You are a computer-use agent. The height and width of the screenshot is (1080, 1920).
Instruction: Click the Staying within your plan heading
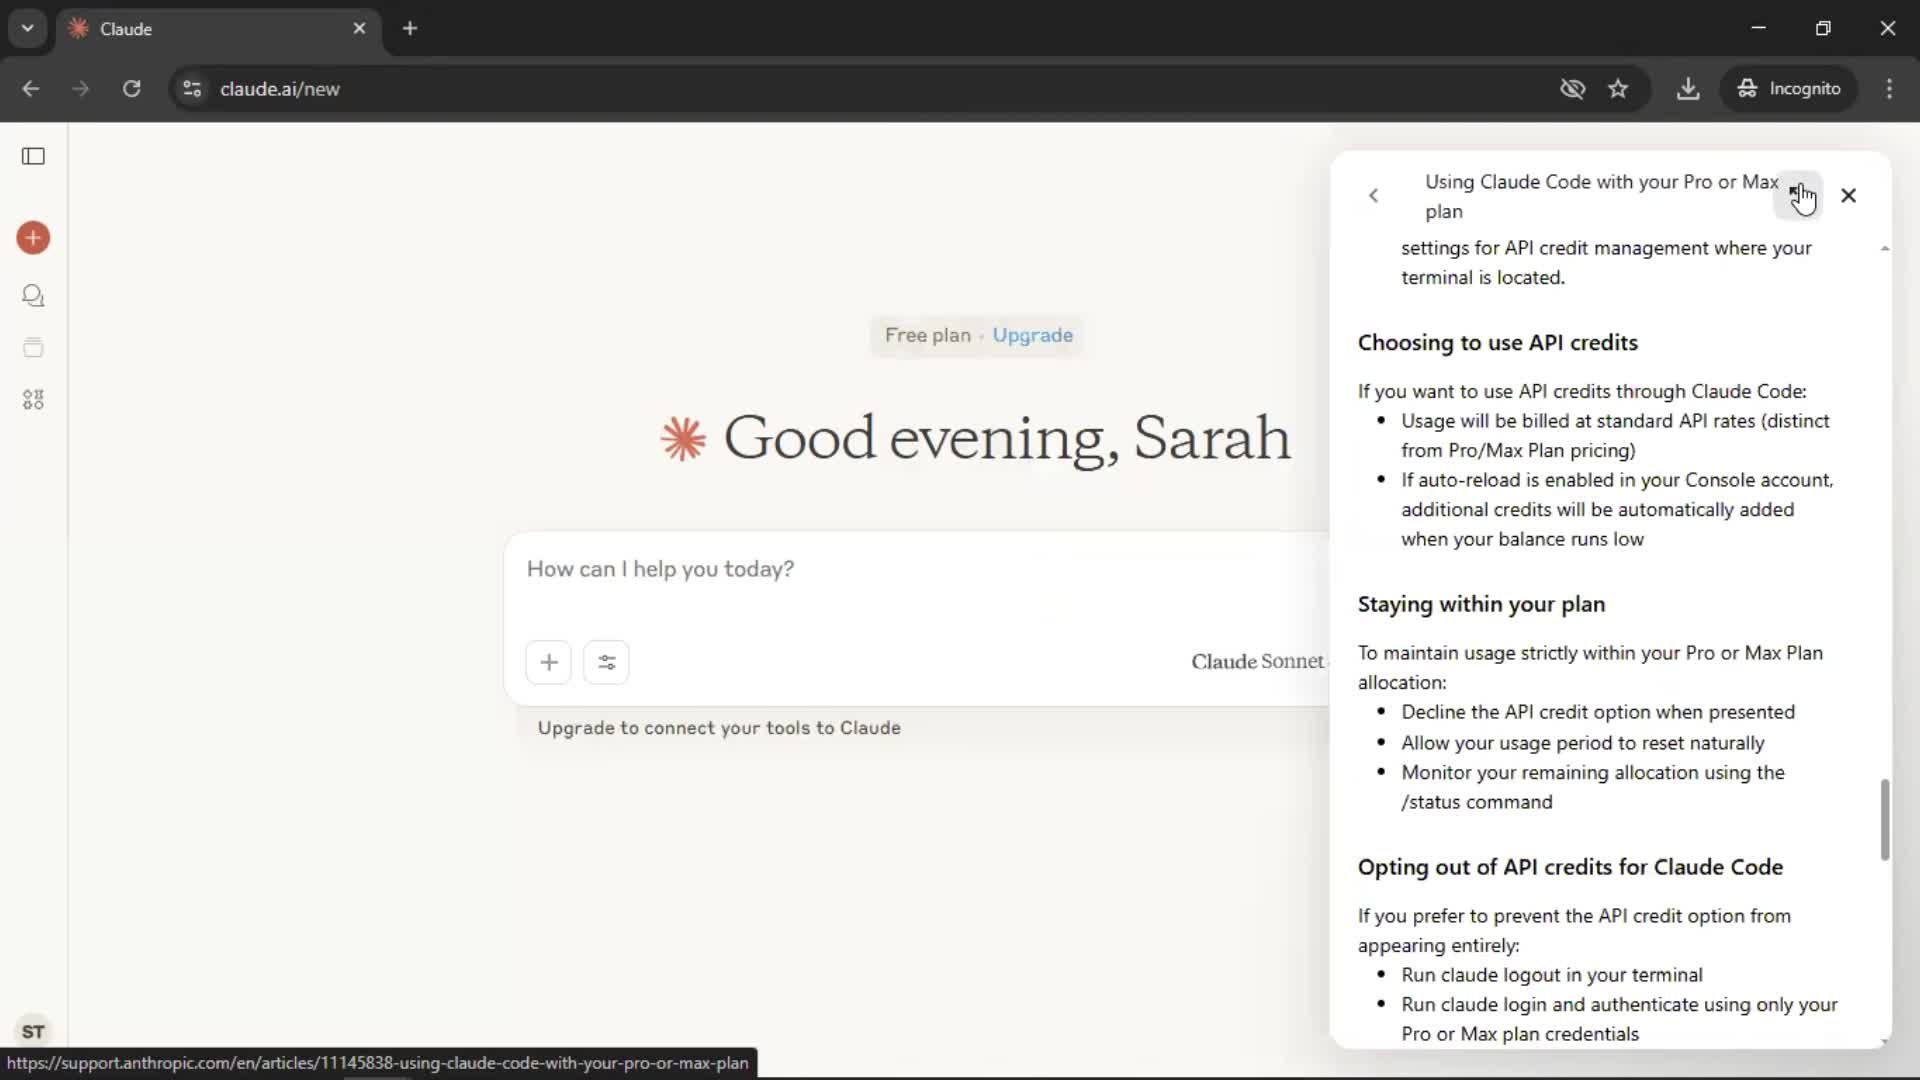[1481, 605]
